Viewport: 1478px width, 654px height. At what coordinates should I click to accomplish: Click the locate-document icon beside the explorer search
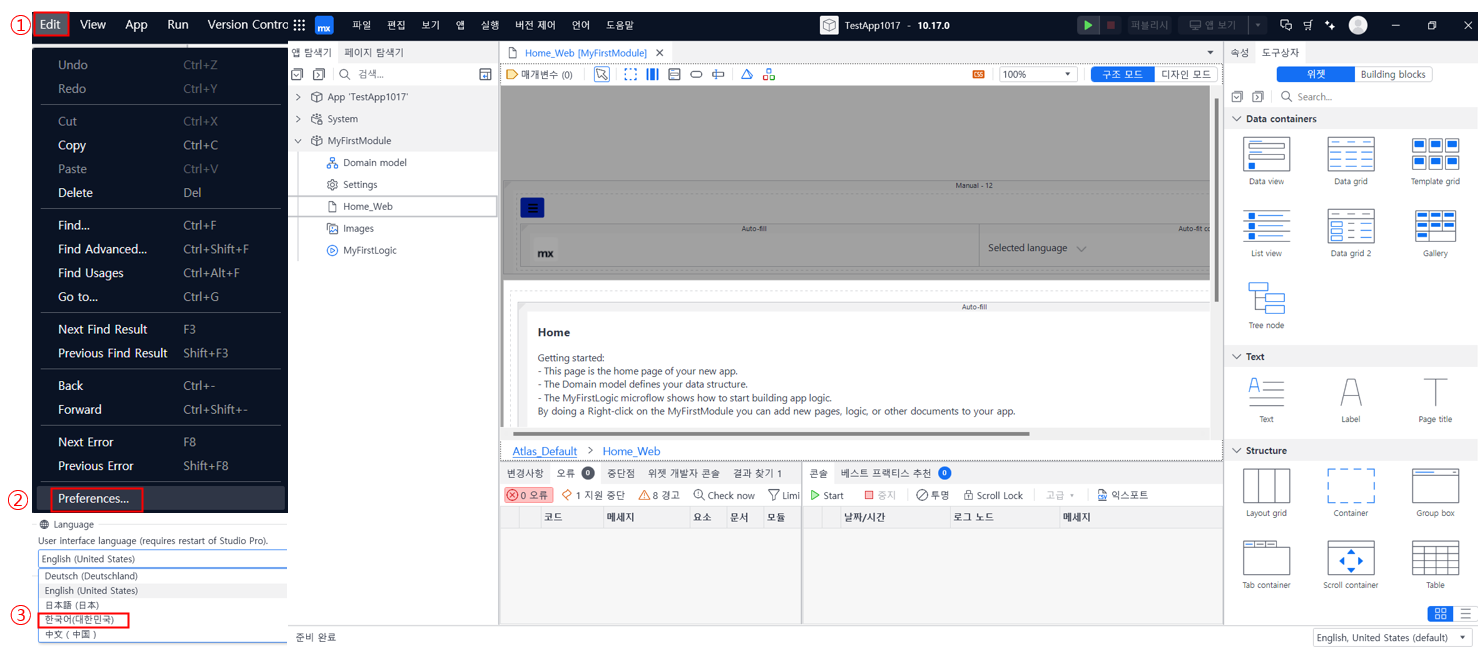(x=485, y=74)
